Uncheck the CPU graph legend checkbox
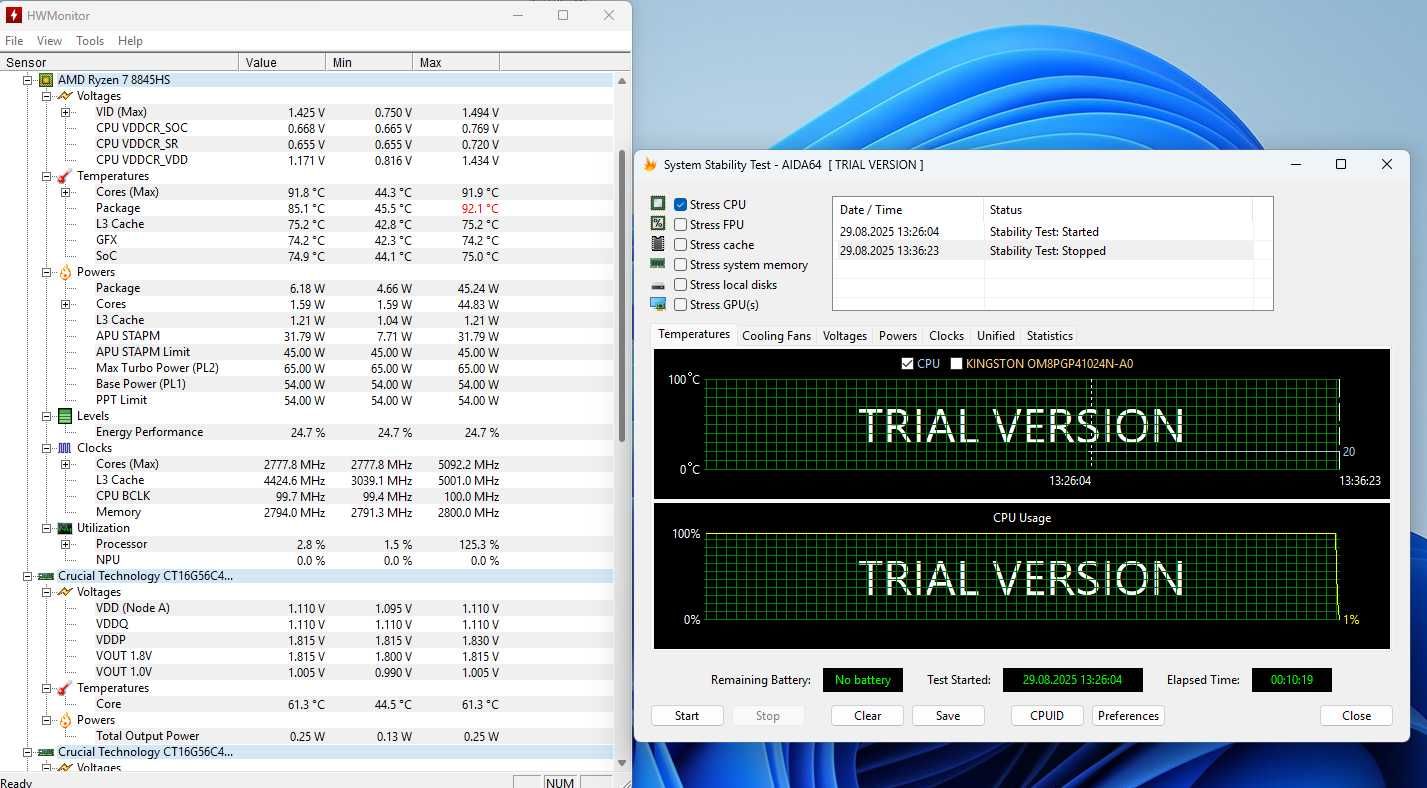 coord(908,363)
